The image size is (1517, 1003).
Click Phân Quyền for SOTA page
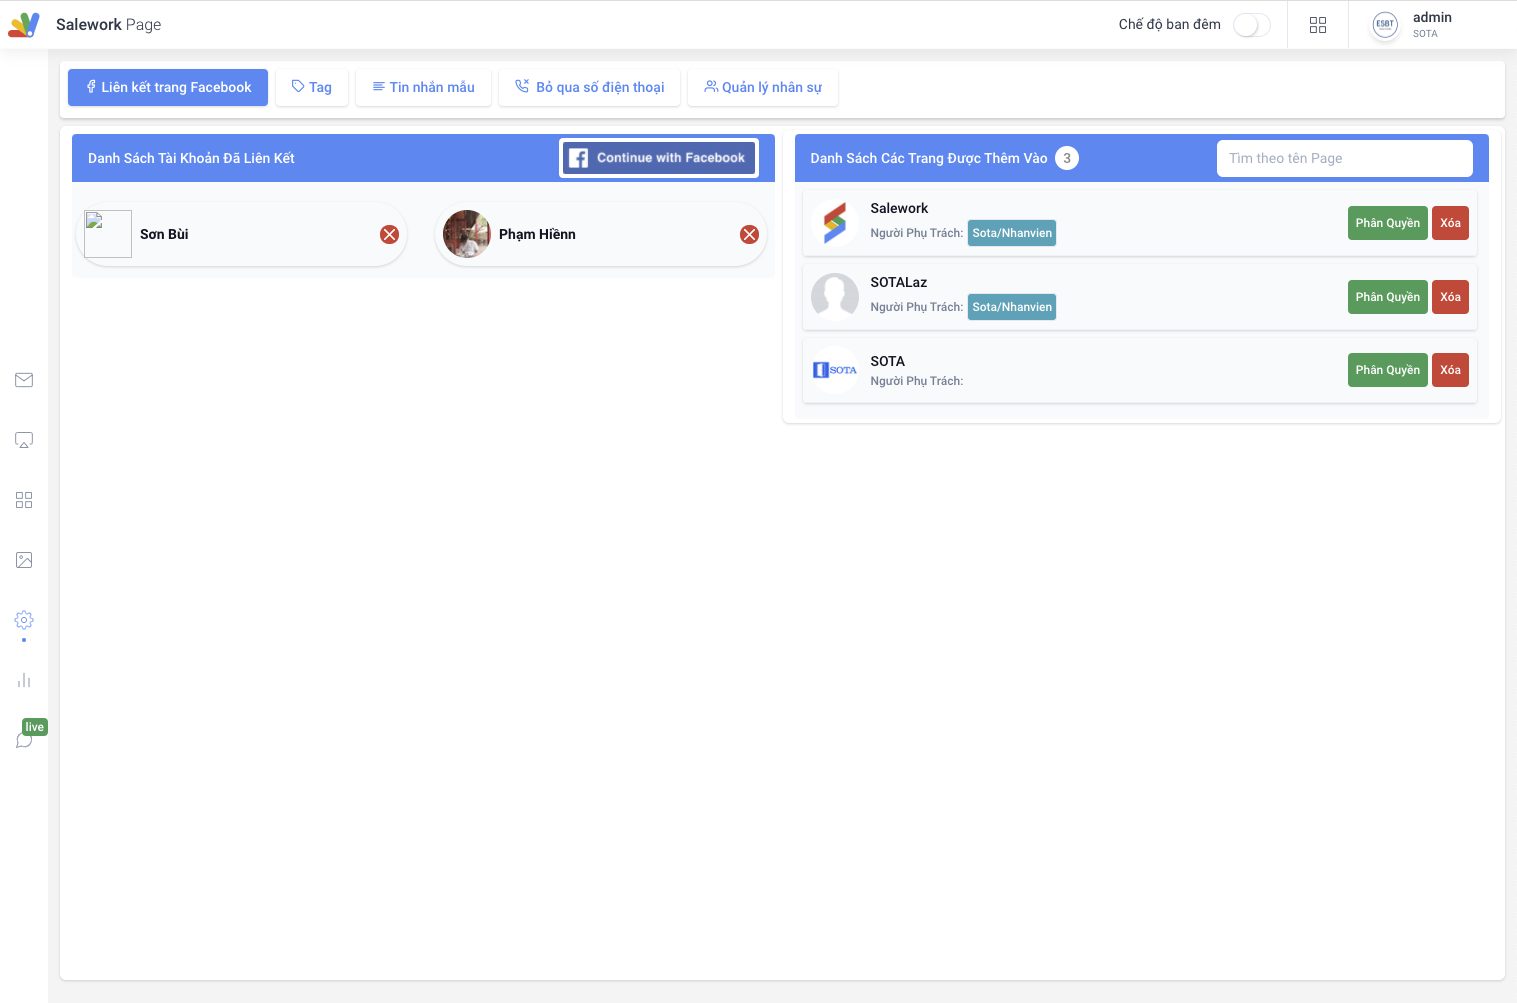[1387, 370]
